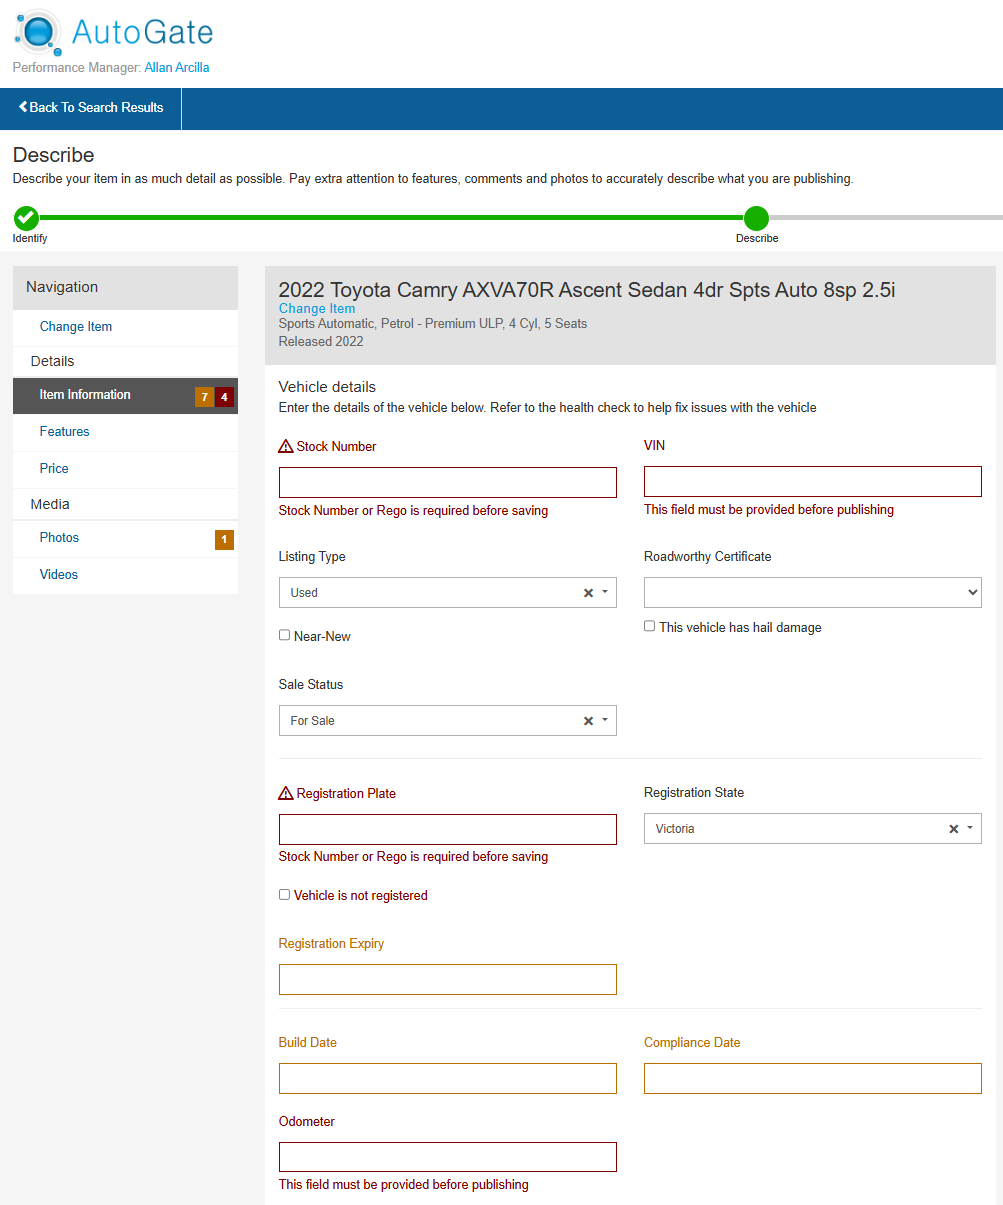Check Vehicle is not registered
Image resolution: width=1003 pixels, height=1205 pixels.
pyautogui.click(x=285, y=895)
